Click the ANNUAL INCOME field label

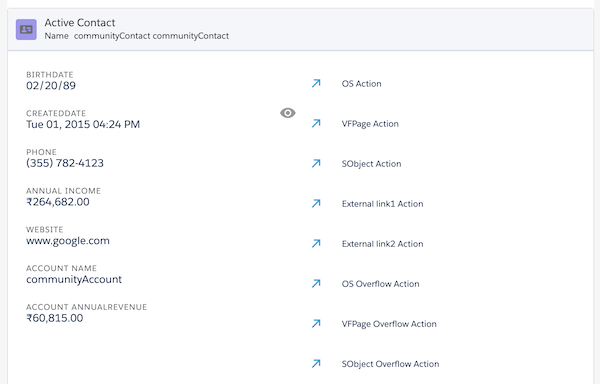(x=64, y=191)
